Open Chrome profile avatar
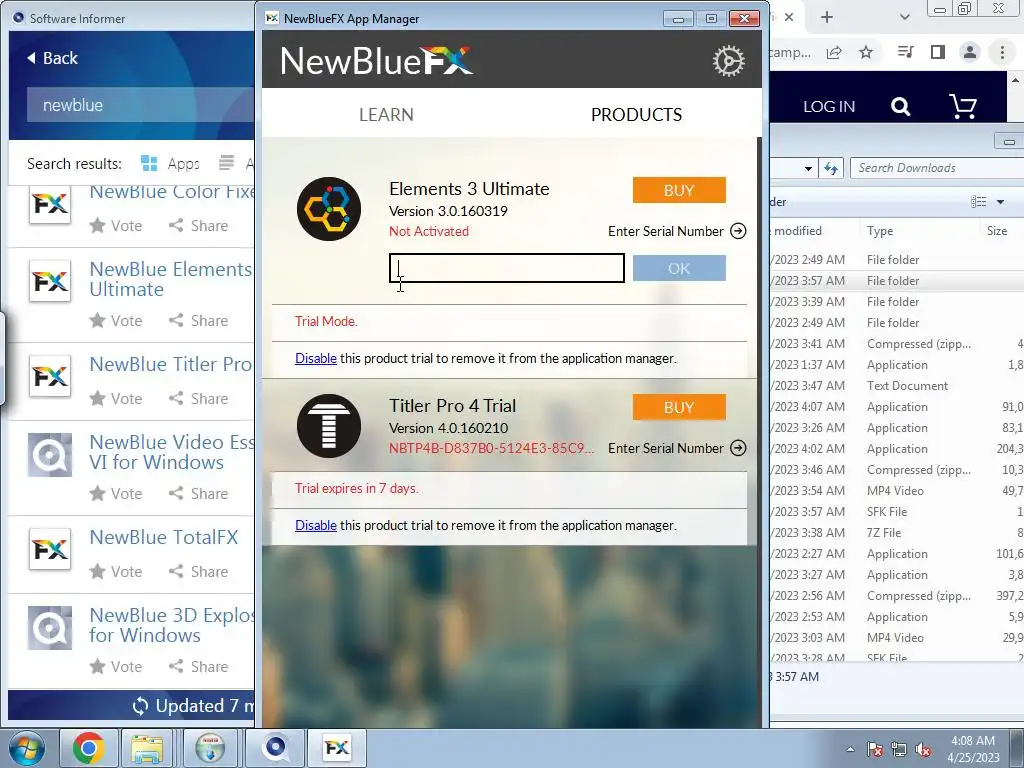 point(970,52)
